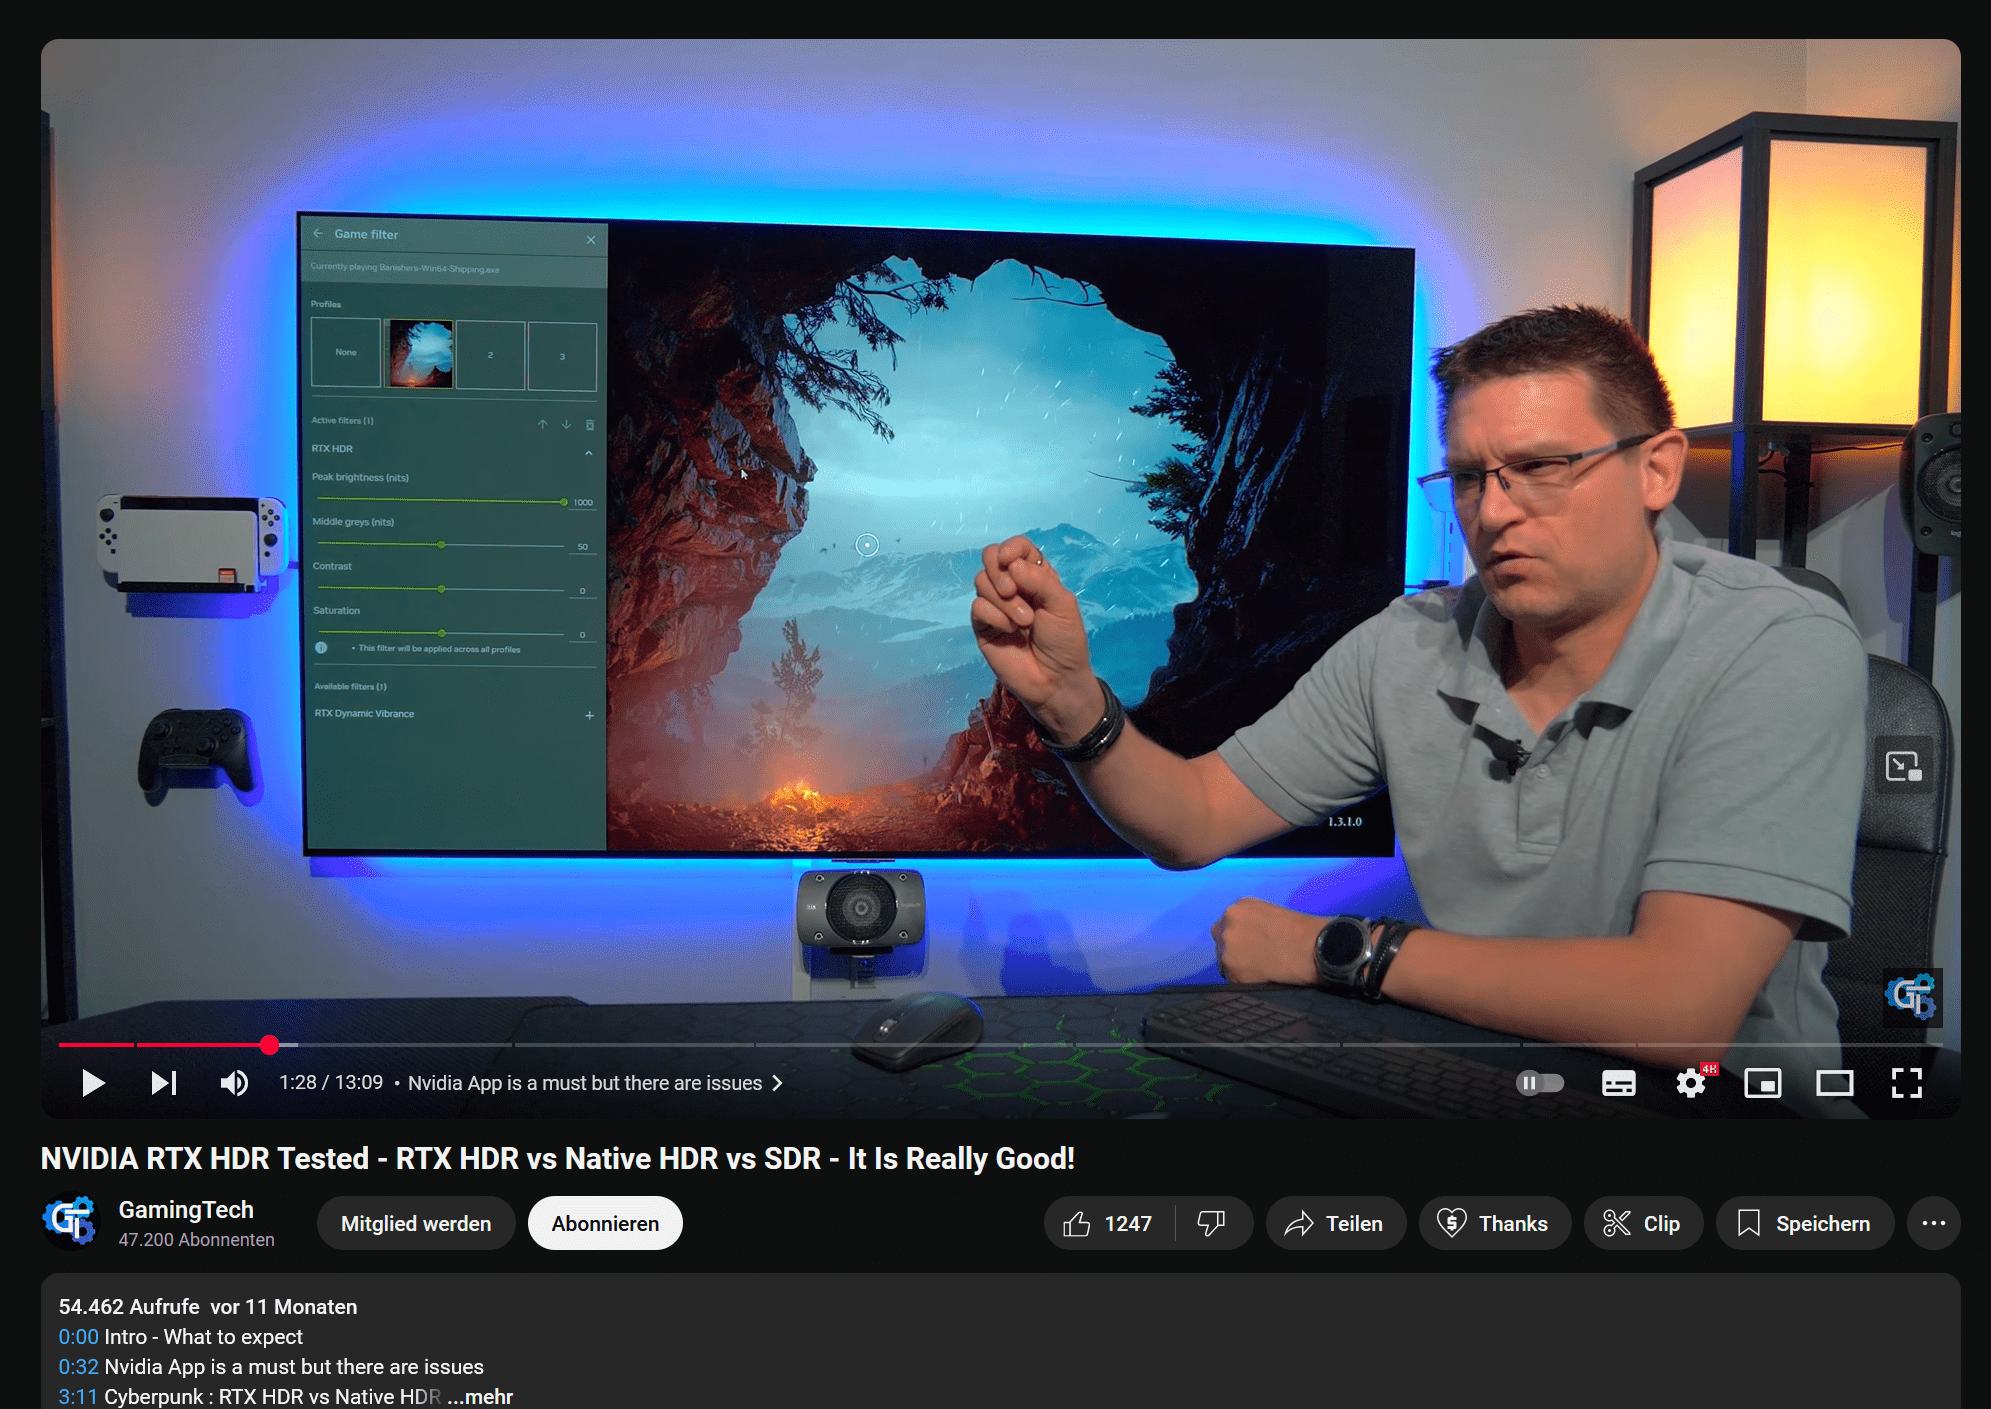
Task: Jump to the 0:00 Intro timestamp
Action: click(x=78, y=1337)
